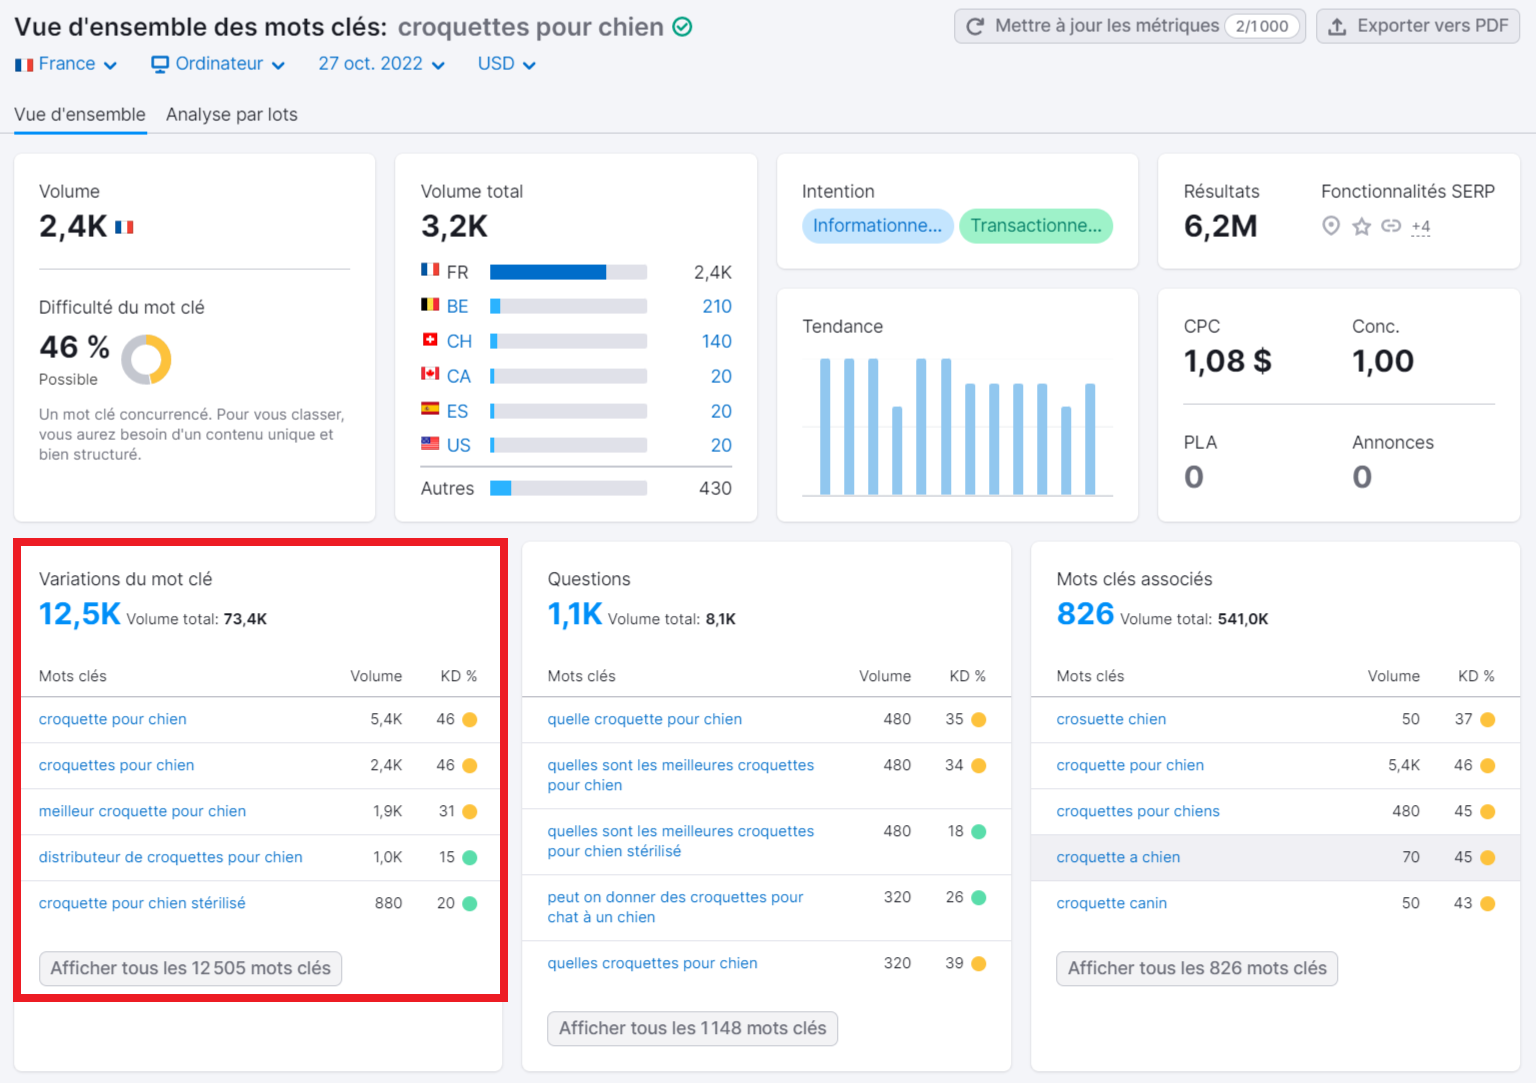Open 'meilleur croquette pour chien' keyword
Screen dimensions: 1536x1083
142,811
